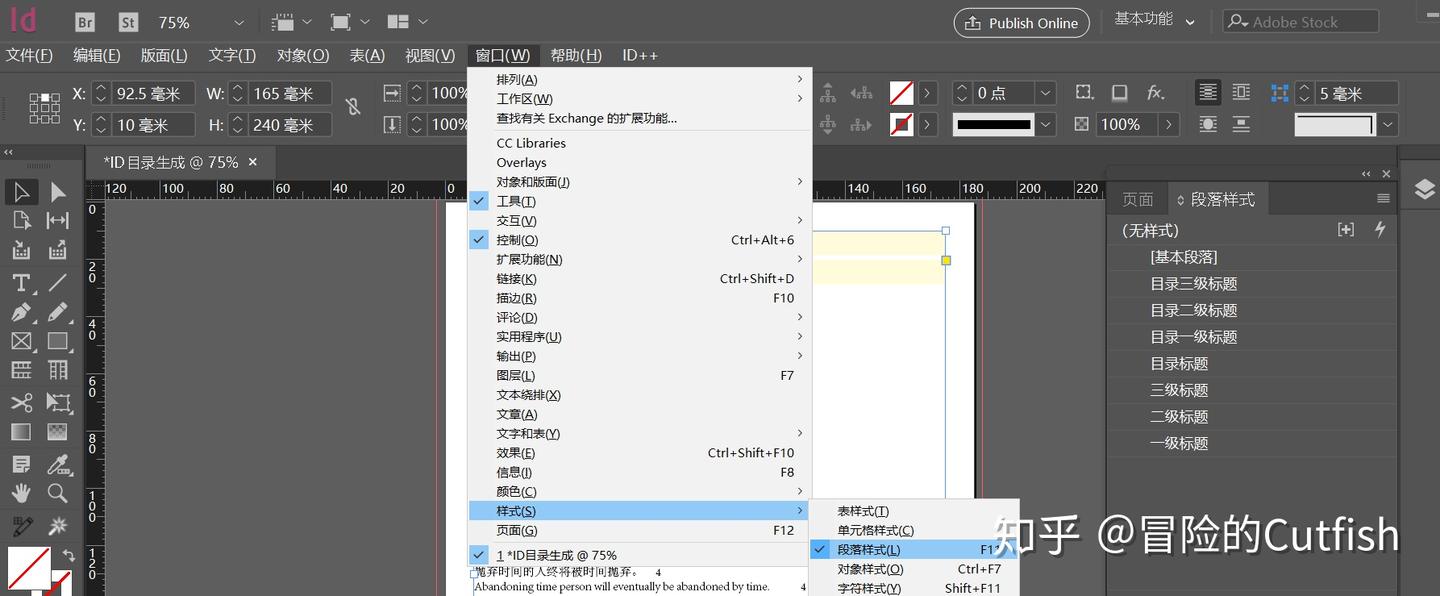Select the Eyedropper tool
The height and width of the screenshot is (596, 1440).
pyautogui.click(x=57, y=463)
